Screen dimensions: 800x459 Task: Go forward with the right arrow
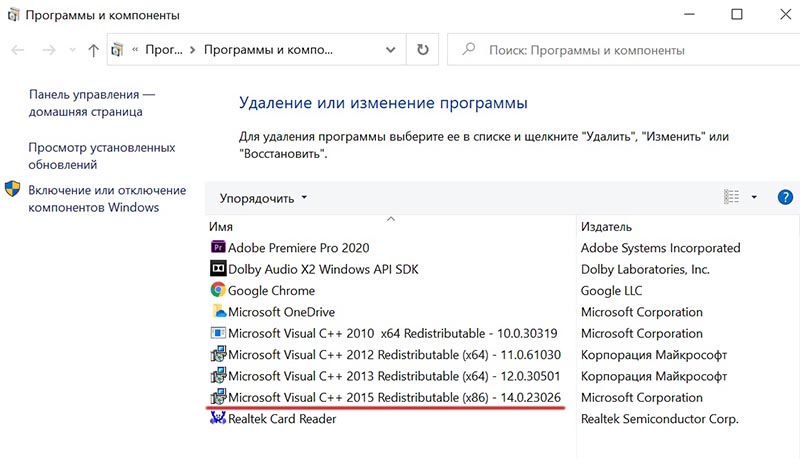pyautogui.click(x=49, y=50)
